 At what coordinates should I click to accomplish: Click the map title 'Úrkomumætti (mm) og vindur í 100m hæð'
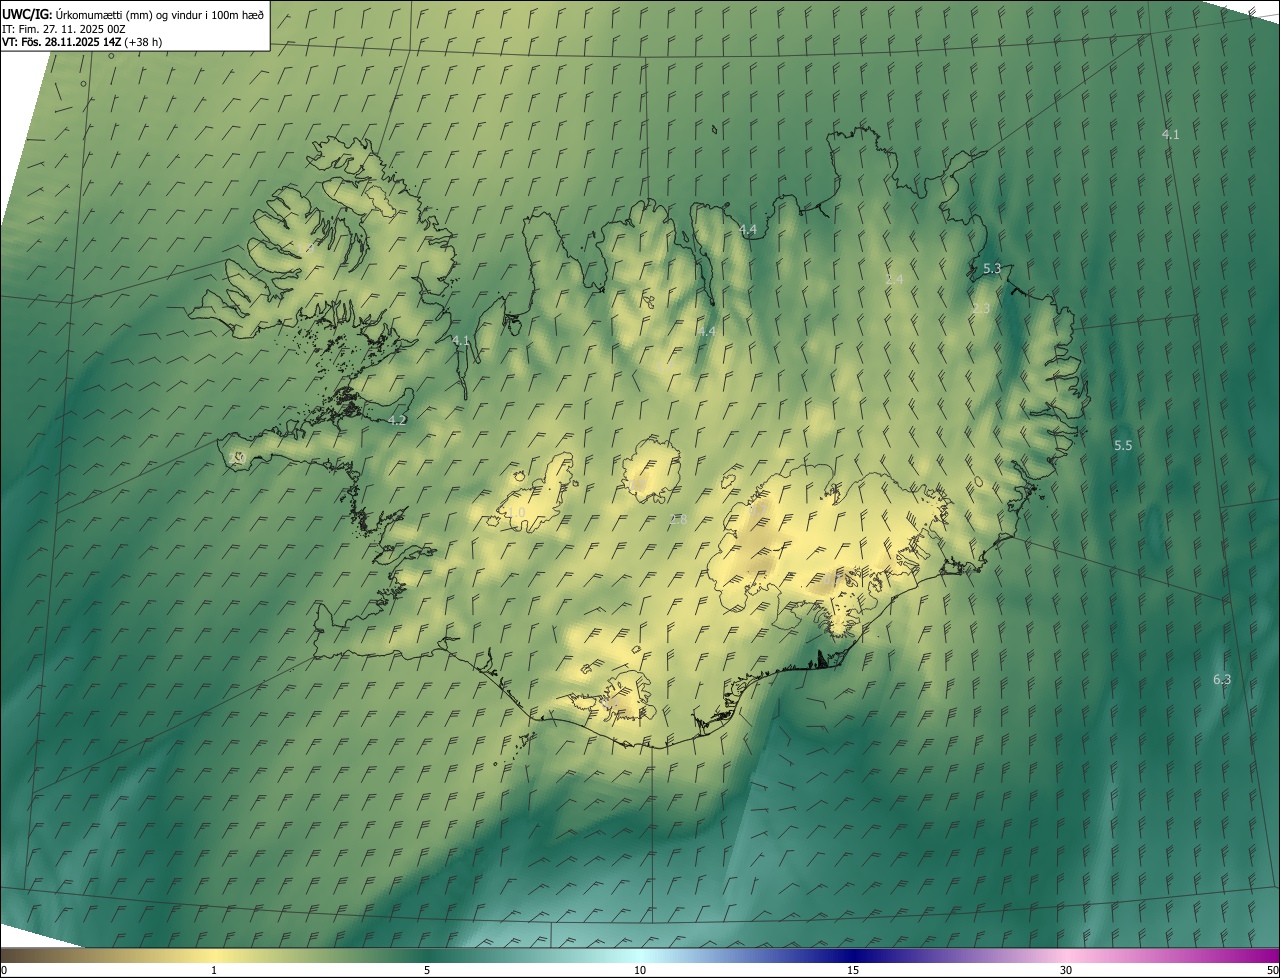(160, 14)
